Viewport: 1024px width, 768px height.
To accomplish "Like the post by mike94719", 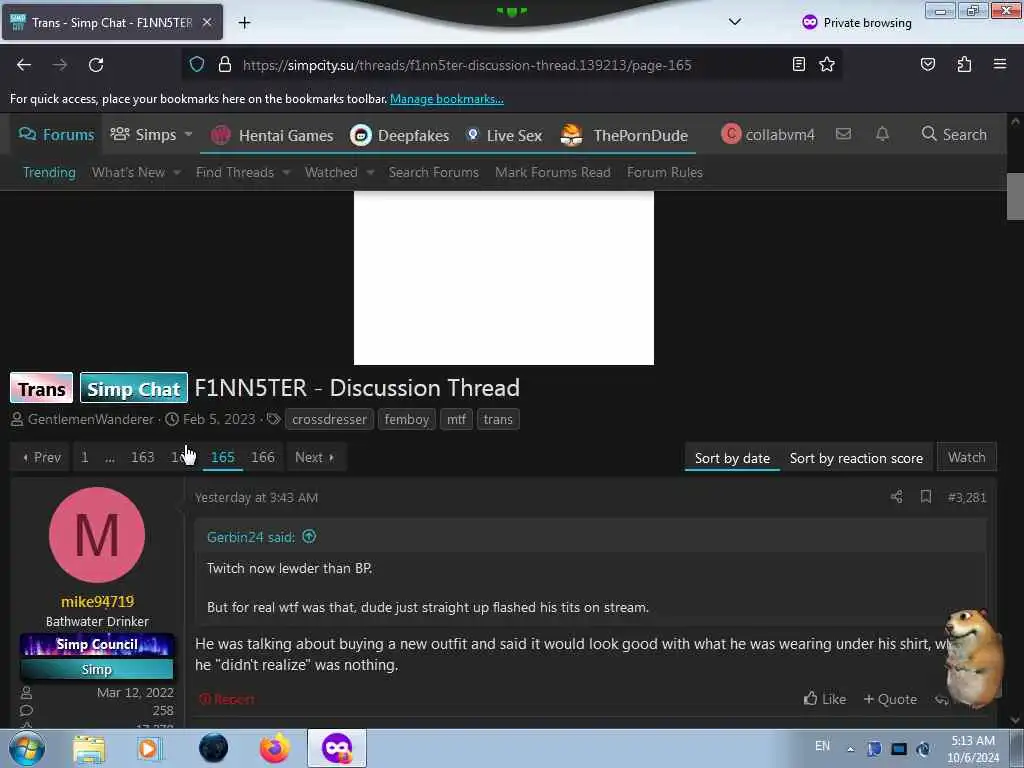I will (825, 699).
